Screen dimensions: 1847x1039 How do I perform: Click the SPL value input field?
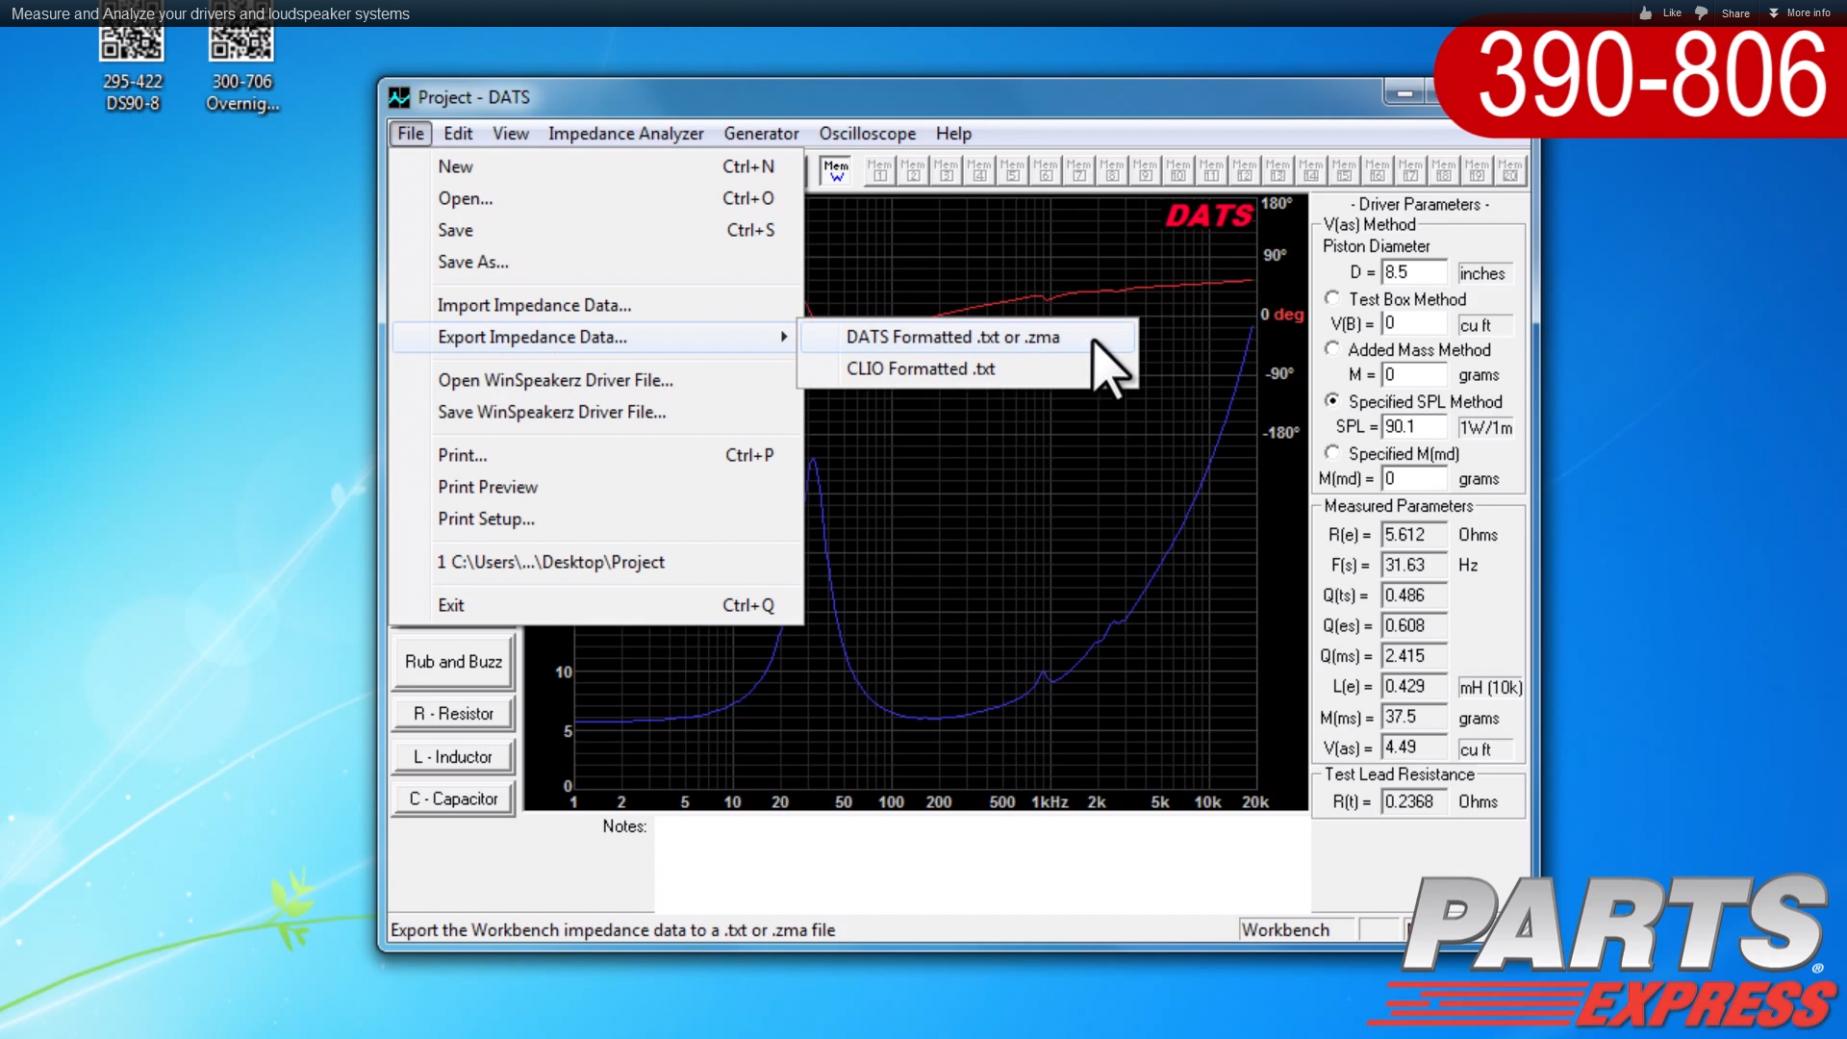(1413, 427)
